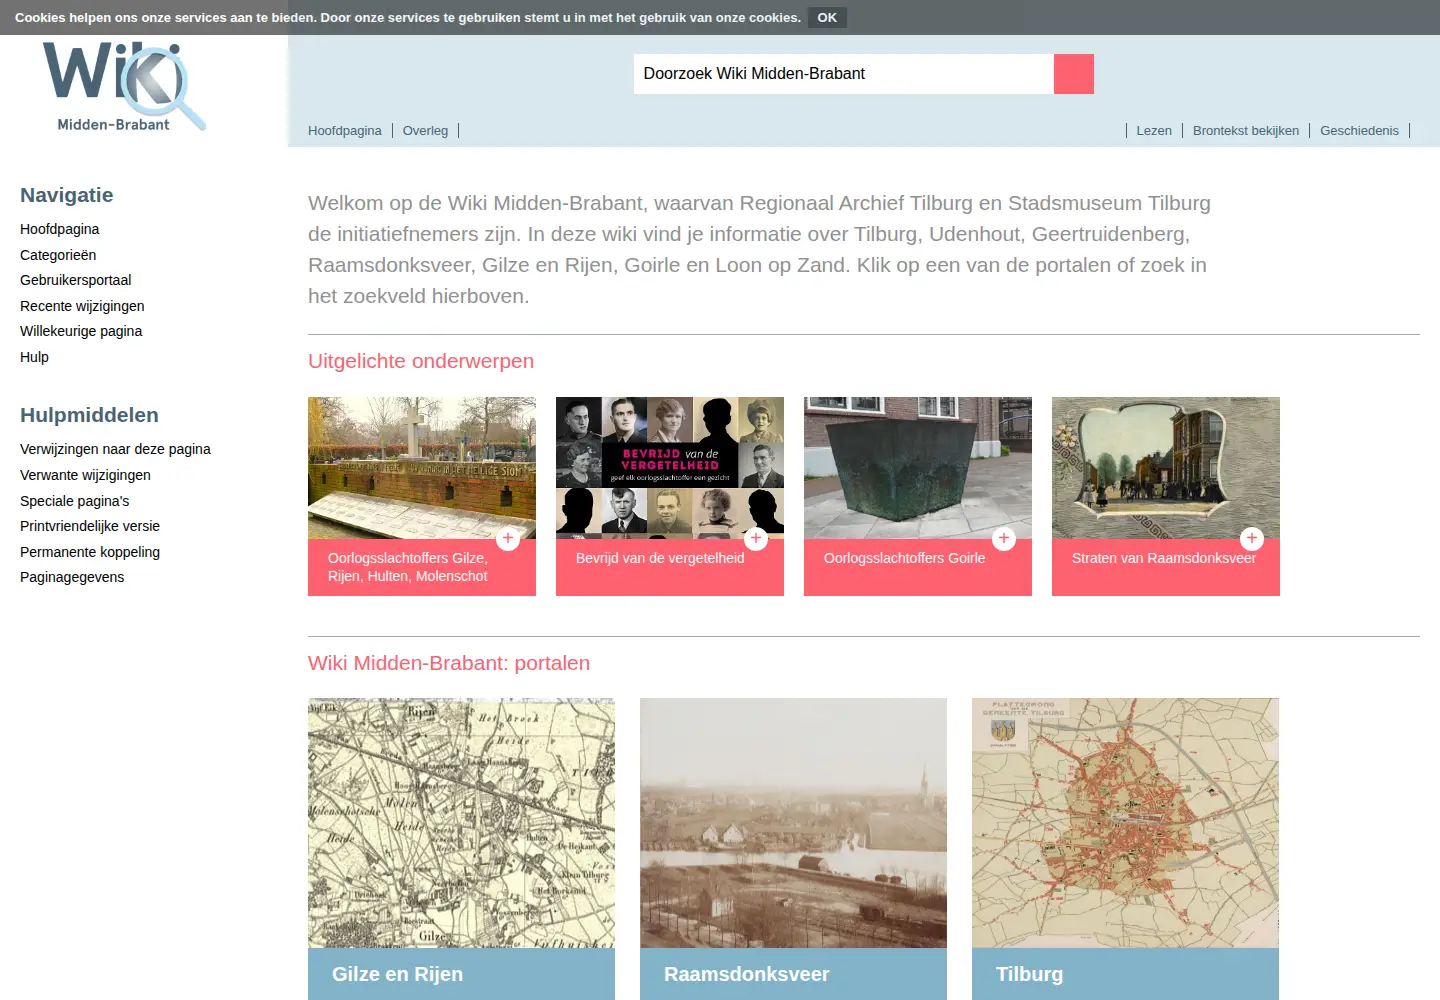Open the Geschiedenis tab
Image resolution: width=1440 pixels, height=1000 pixels.
point(1359,131)
